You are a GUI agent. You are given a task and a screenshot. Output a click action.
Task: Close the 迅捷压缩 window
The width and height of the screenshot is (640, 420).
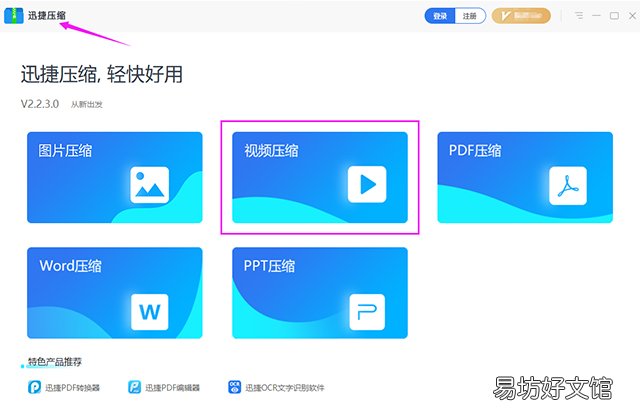click(x=633, y=16)
